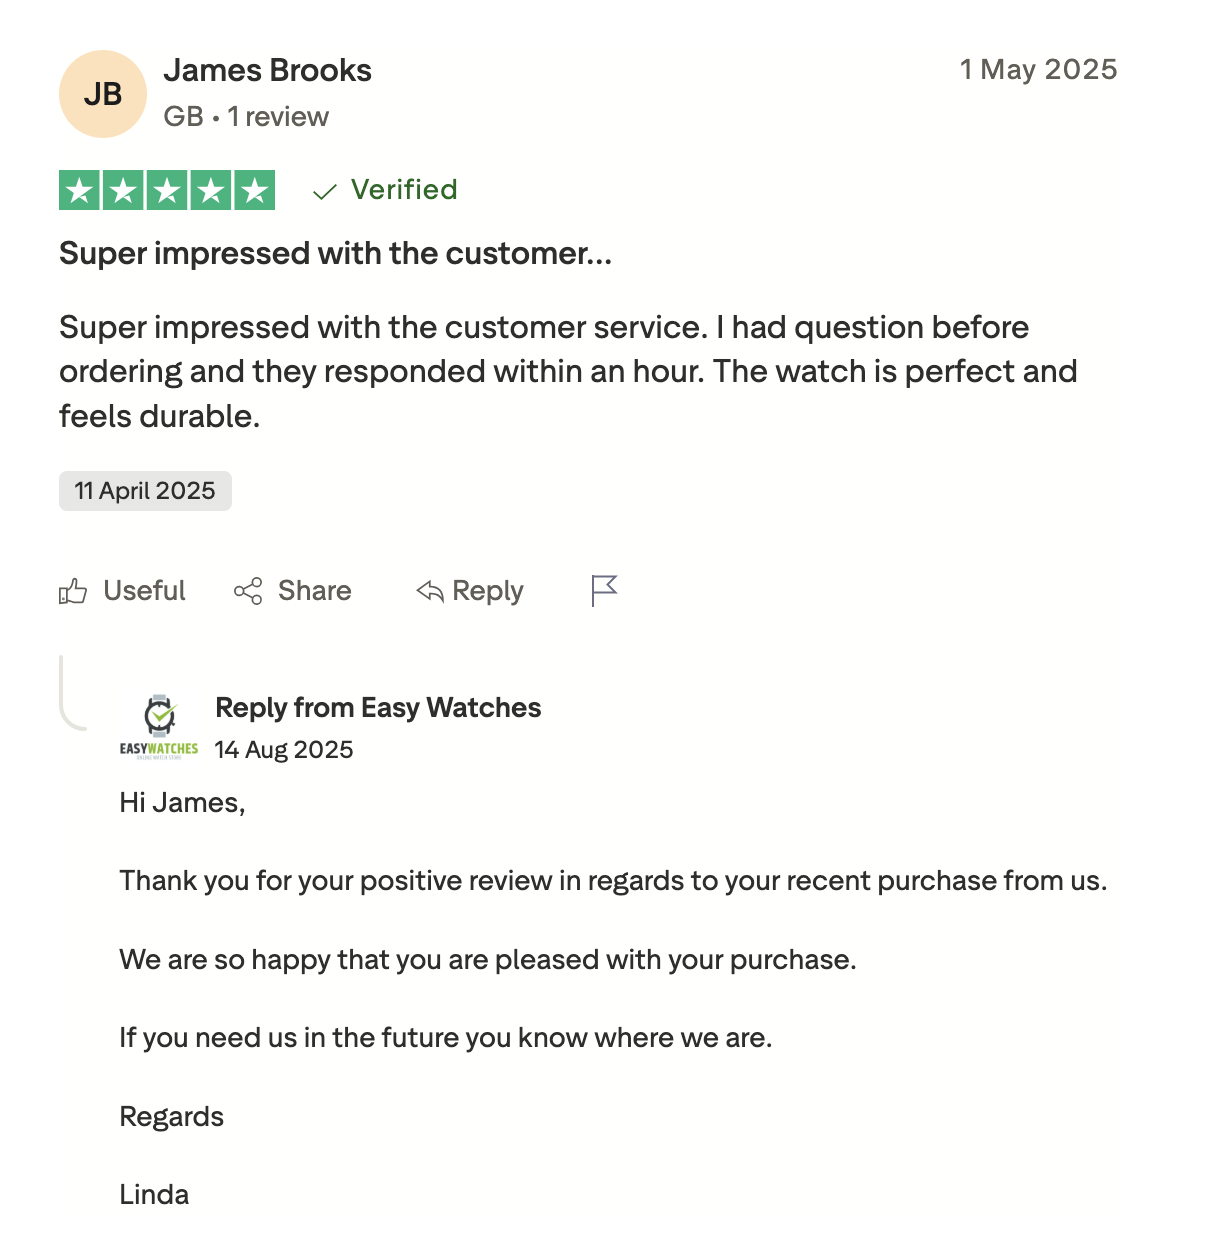Open the JB reviewer avatar

coord(103,94)
